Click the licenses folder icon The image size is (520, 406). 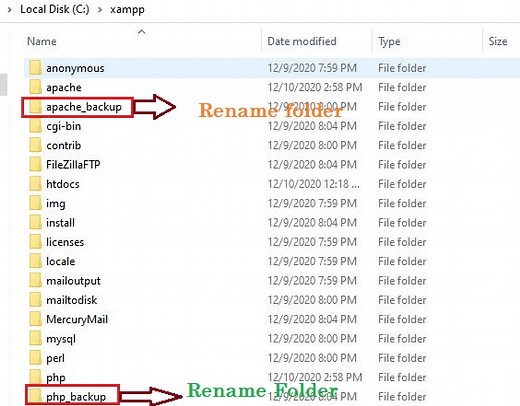(x=35, y=242)
